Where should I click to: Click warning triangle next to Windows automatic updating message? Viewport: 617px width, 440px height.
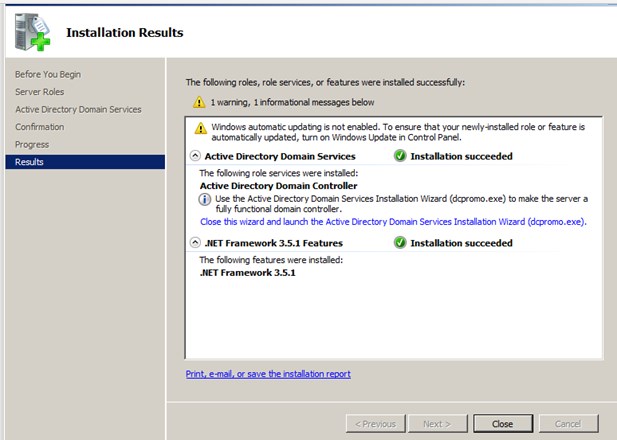pyautogui.click(x=201, y=128)
